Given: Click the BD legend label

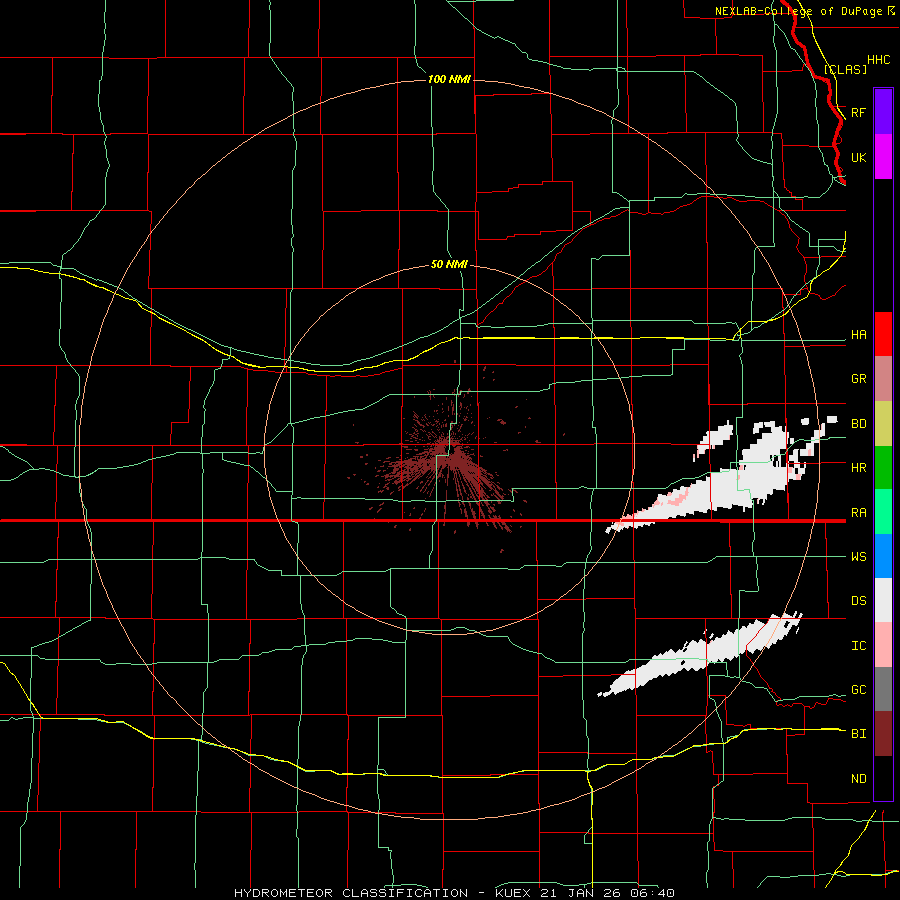Looking at the screenshot, I should pyautogui.click(x=858, y=424).
